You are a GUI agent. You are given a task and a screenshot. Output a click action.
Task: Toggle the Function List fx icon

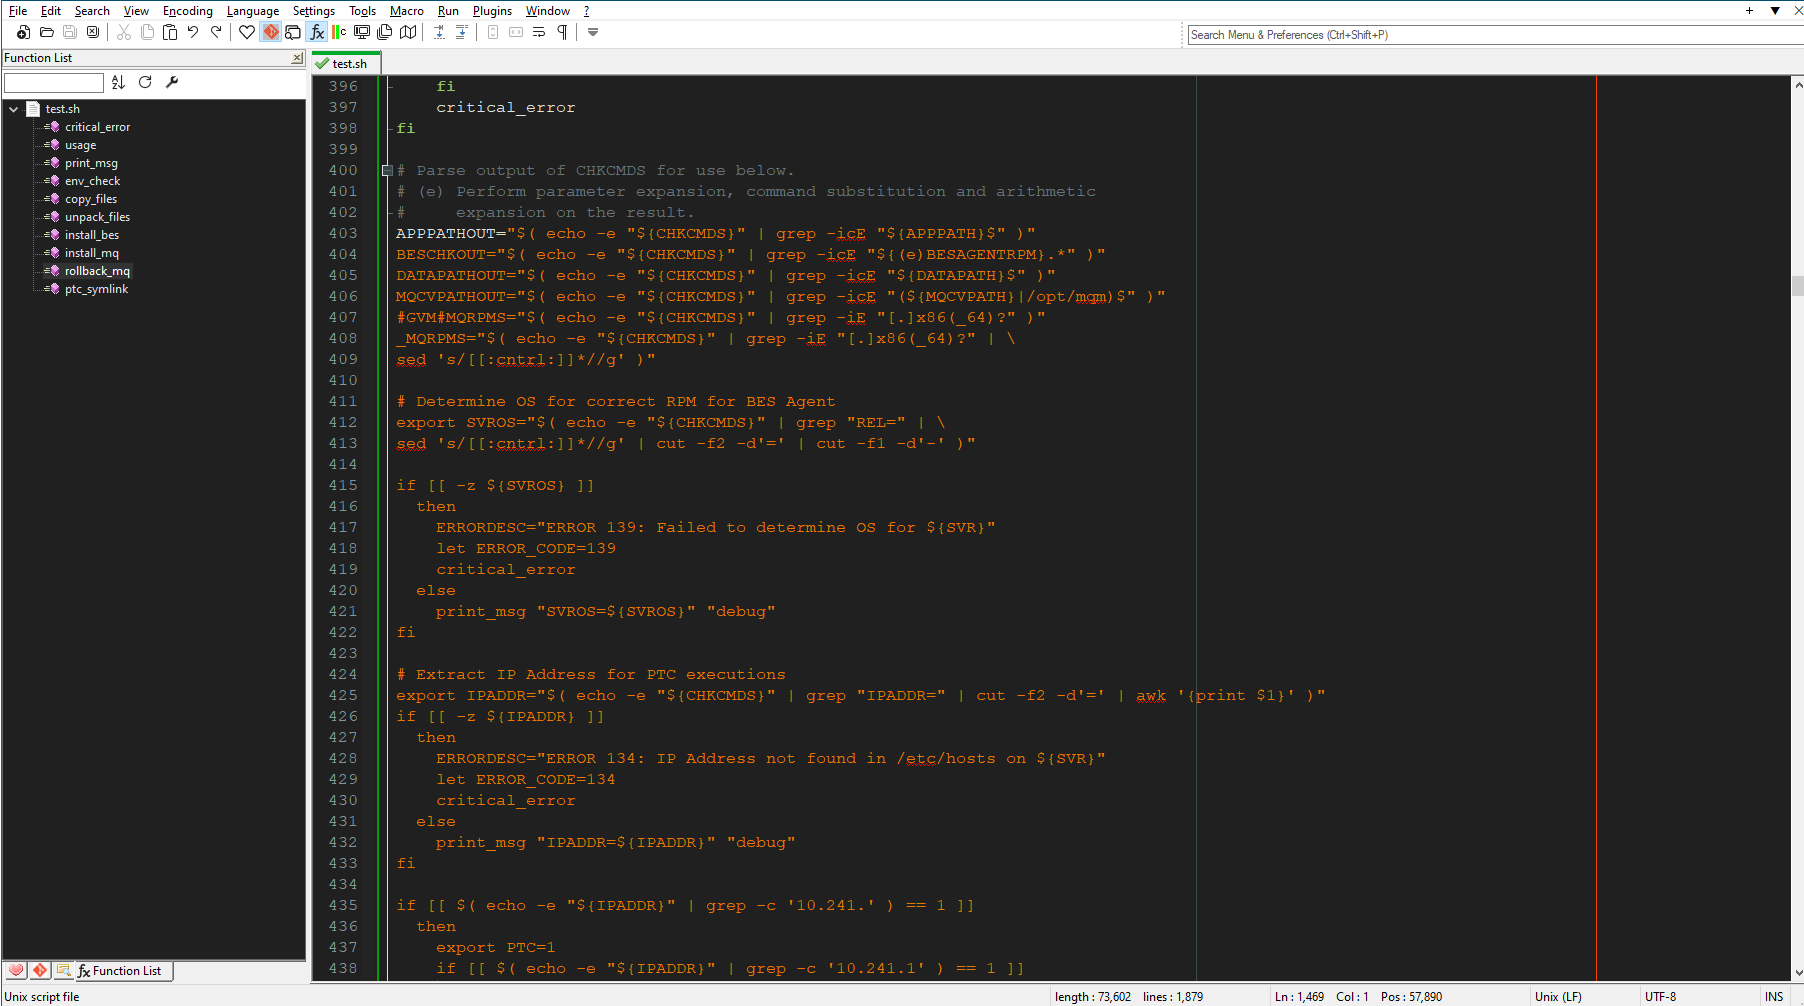[317, 33]
